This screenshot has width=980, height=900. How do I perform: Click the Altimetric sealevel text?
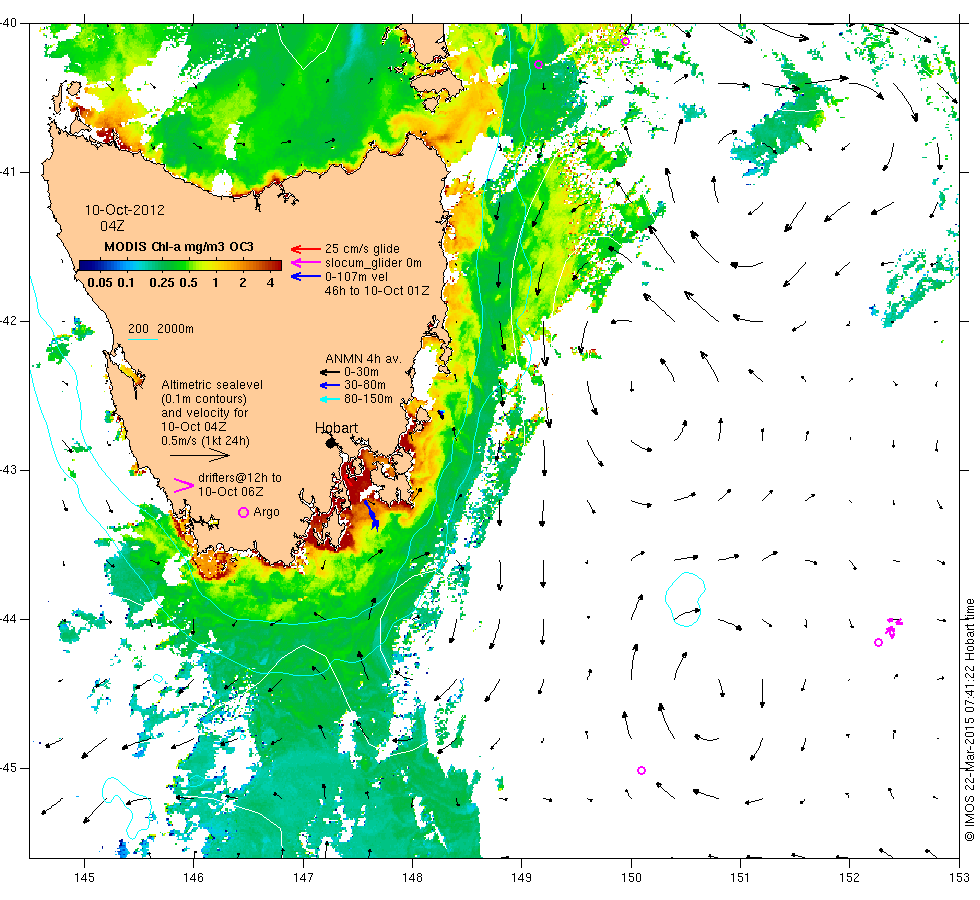point(212,385)
